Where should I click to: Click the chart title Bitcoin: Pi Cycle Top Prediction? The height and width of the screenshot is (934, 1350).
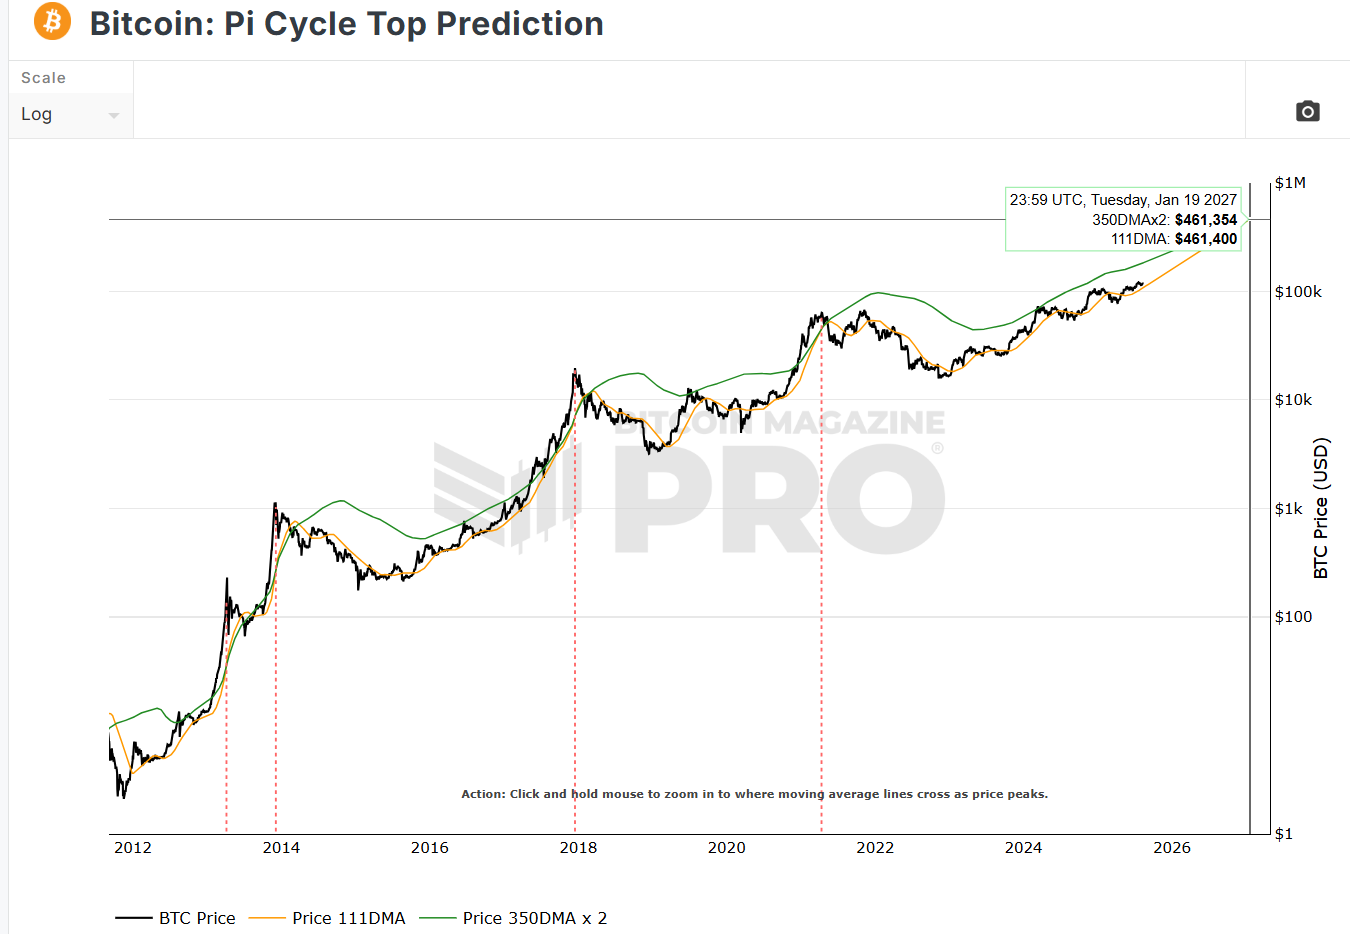click(345, 24)
